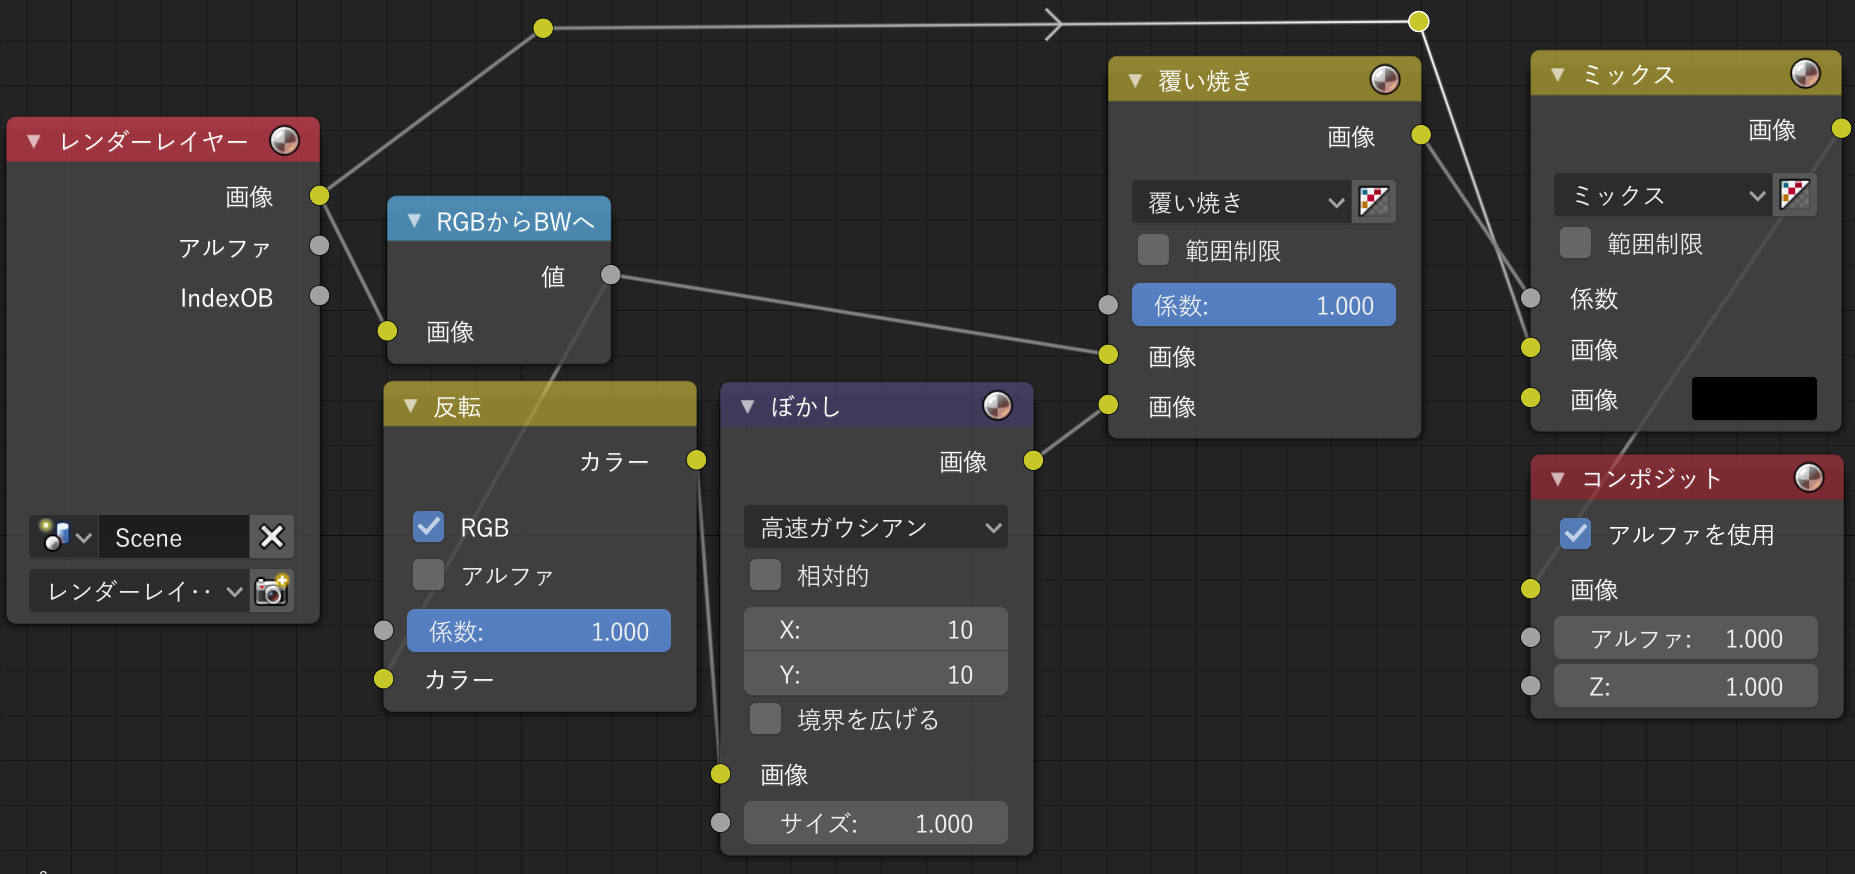
Task: Collapse the 反転 node
Action: 410,406
